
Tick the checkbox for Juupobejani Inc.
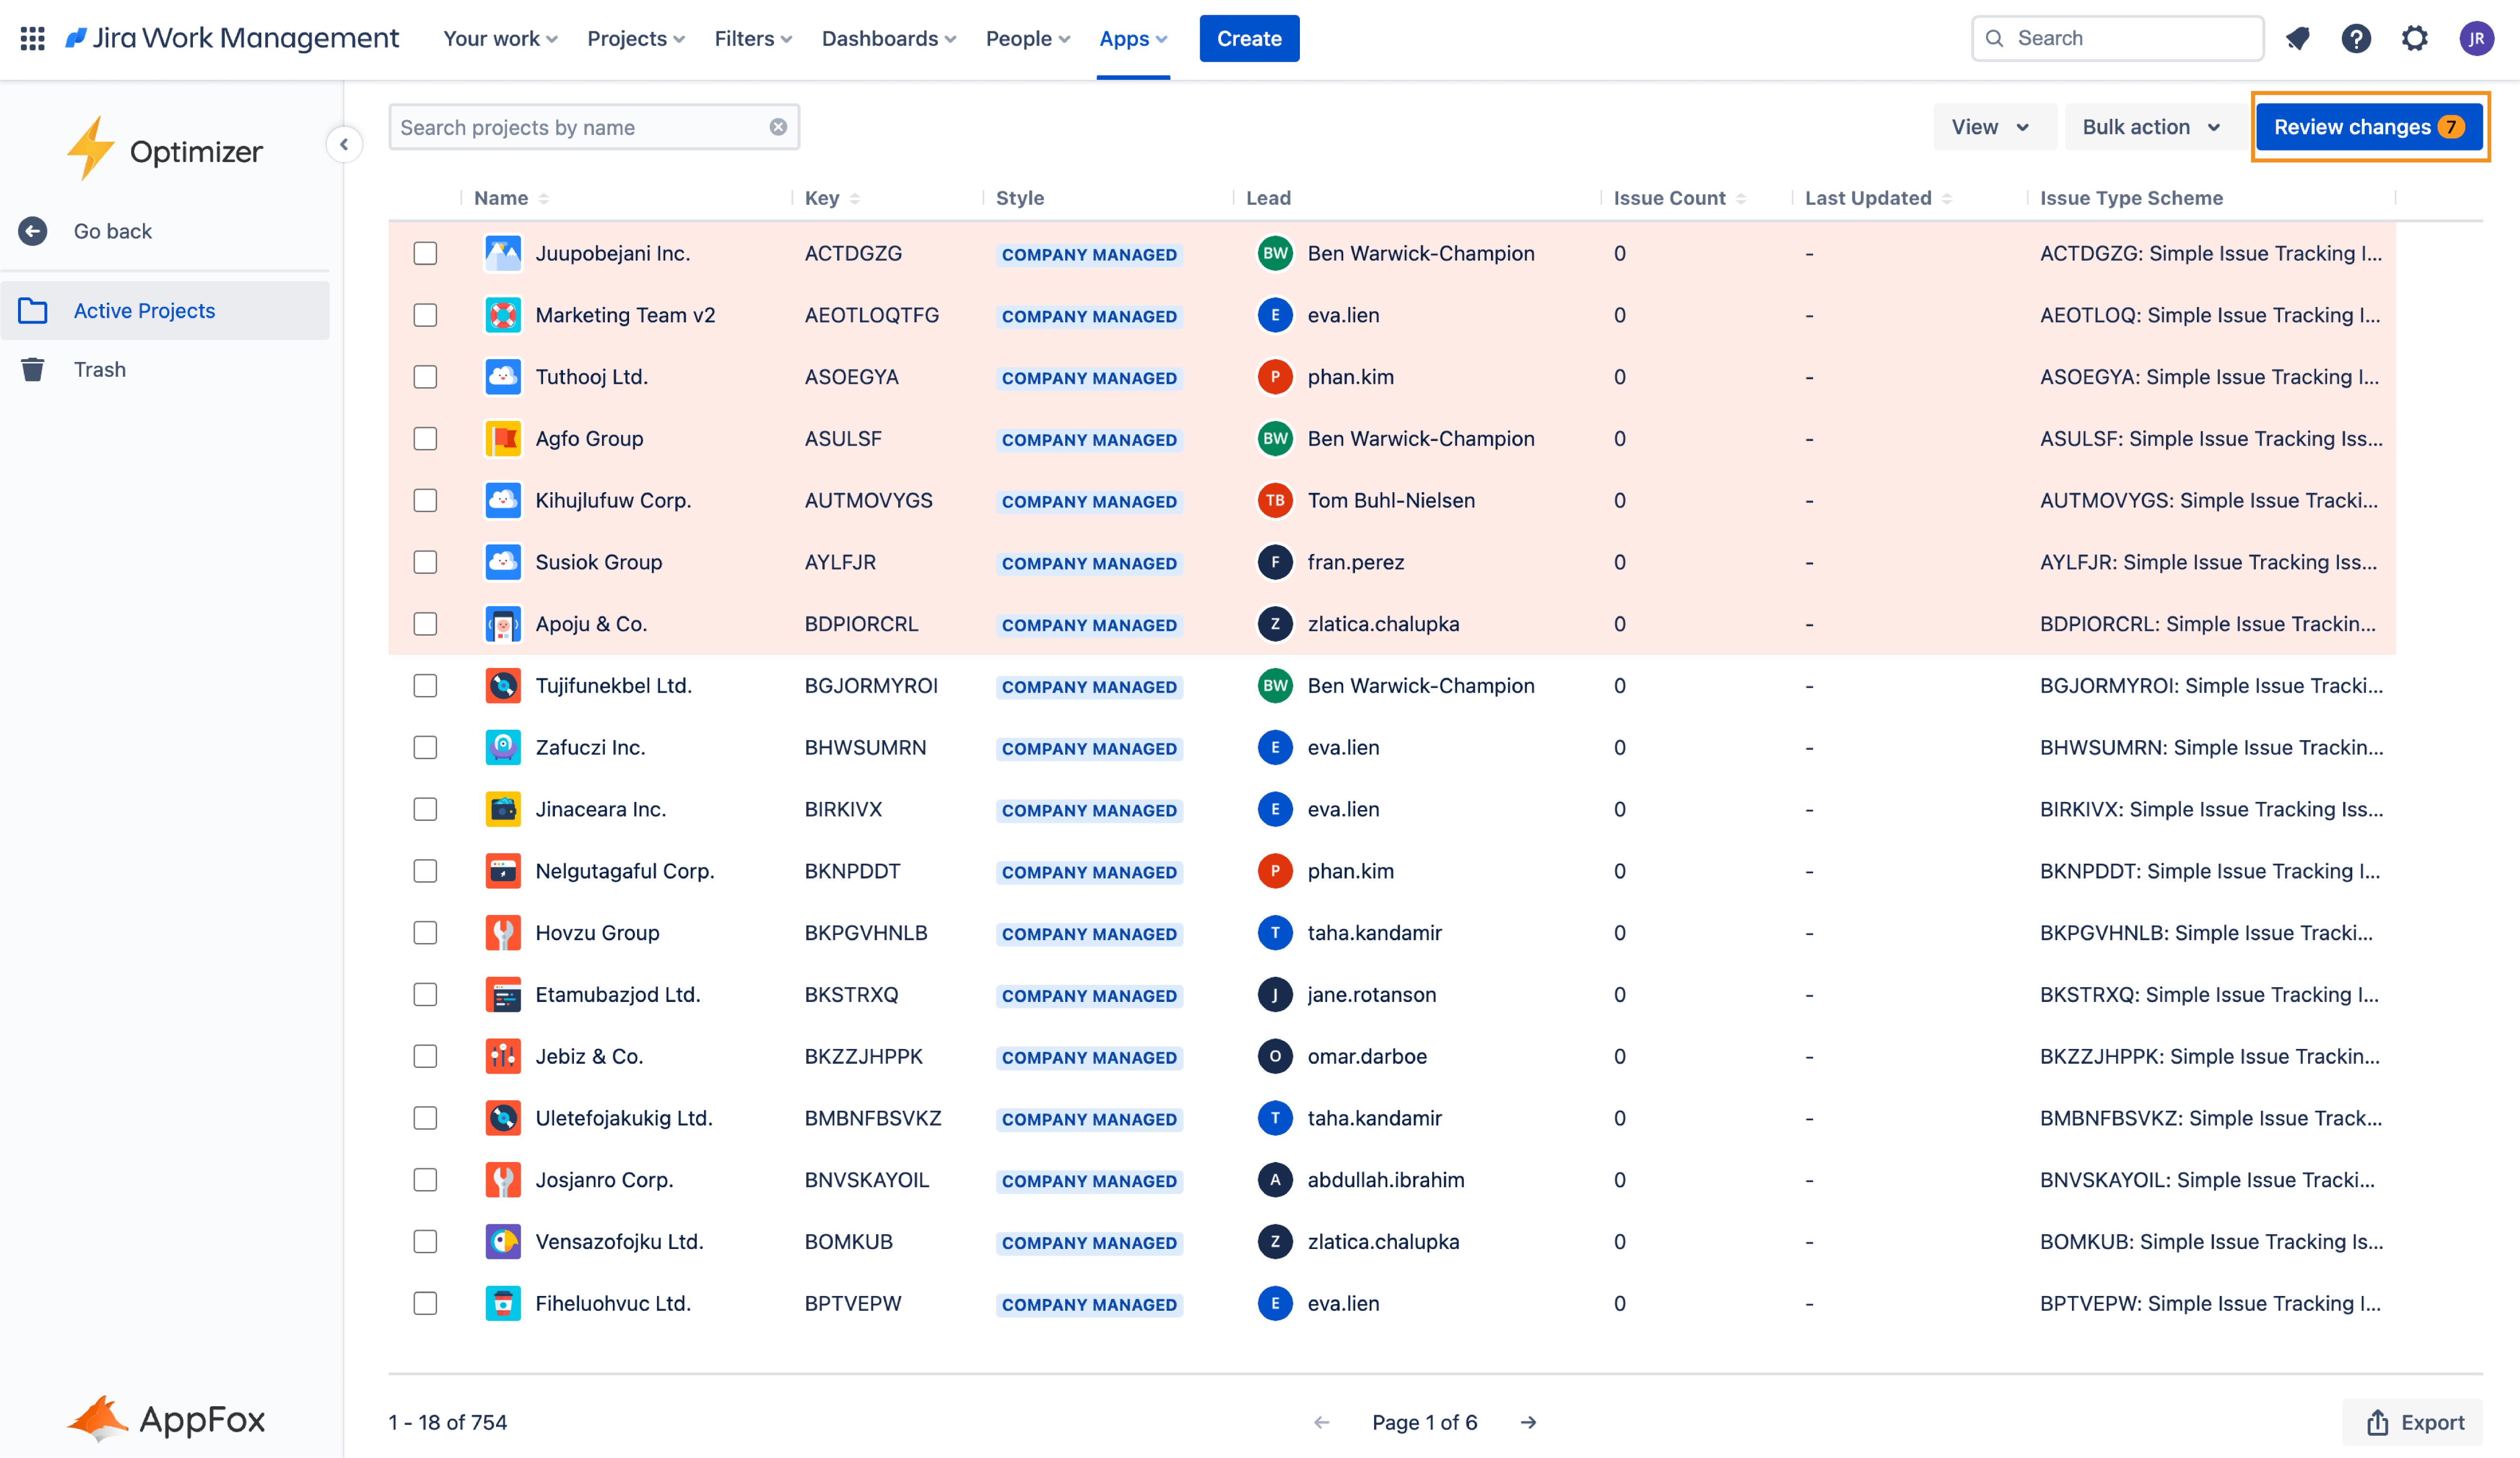coord(425,253)
